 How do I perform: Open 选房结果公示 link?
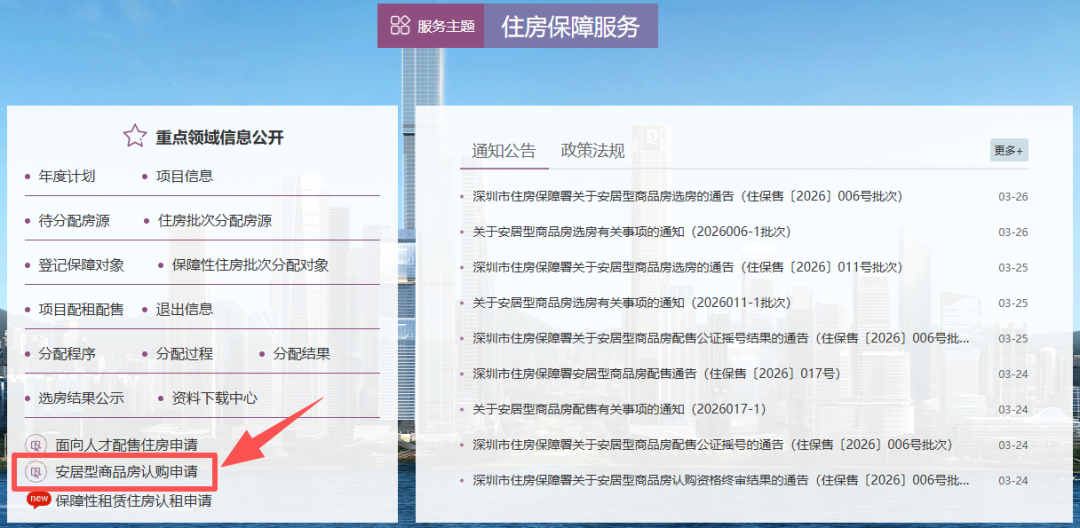coord(81,398)
